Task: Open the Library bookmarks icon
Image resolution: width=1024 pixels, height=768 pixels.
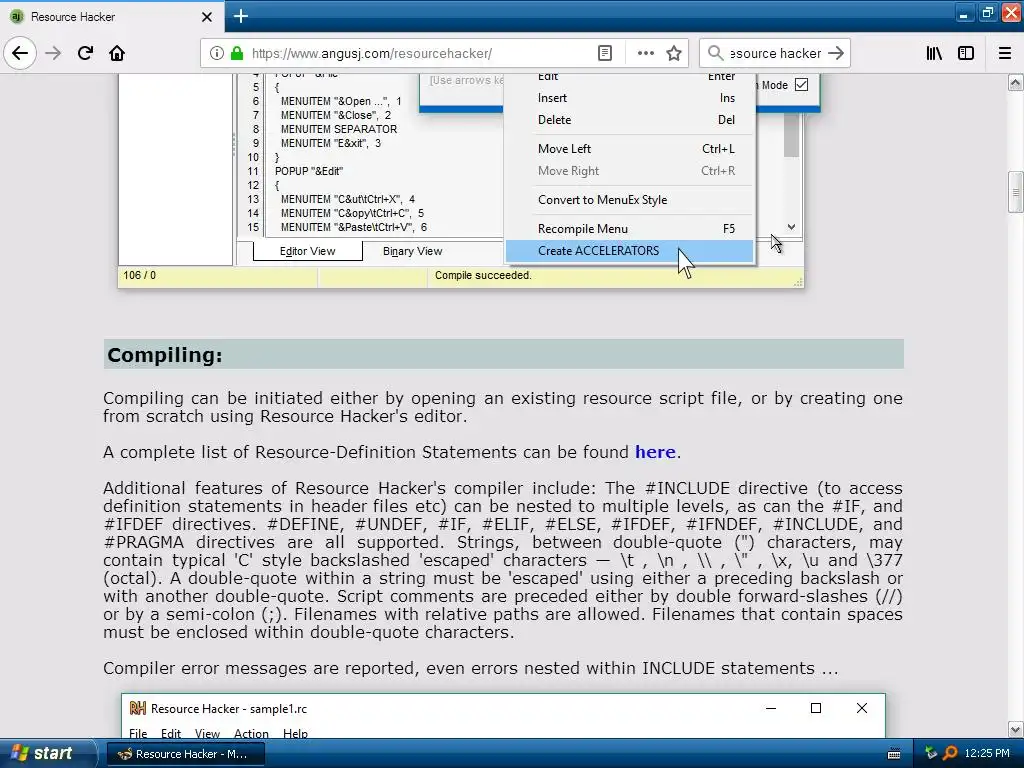Action: pyautogui.click(x=934, y=53)
